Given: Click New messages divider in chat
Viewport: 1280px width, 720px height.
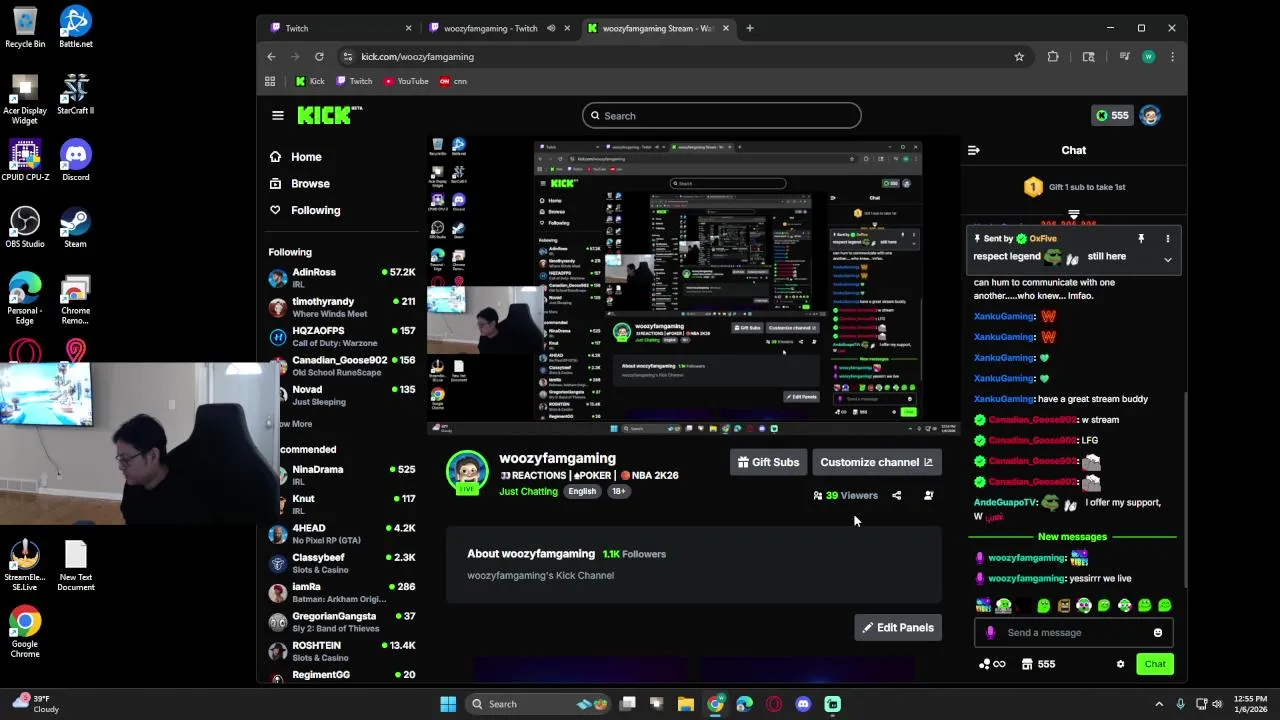Looking at the screenshot, I should click(x=1072, y=537).
